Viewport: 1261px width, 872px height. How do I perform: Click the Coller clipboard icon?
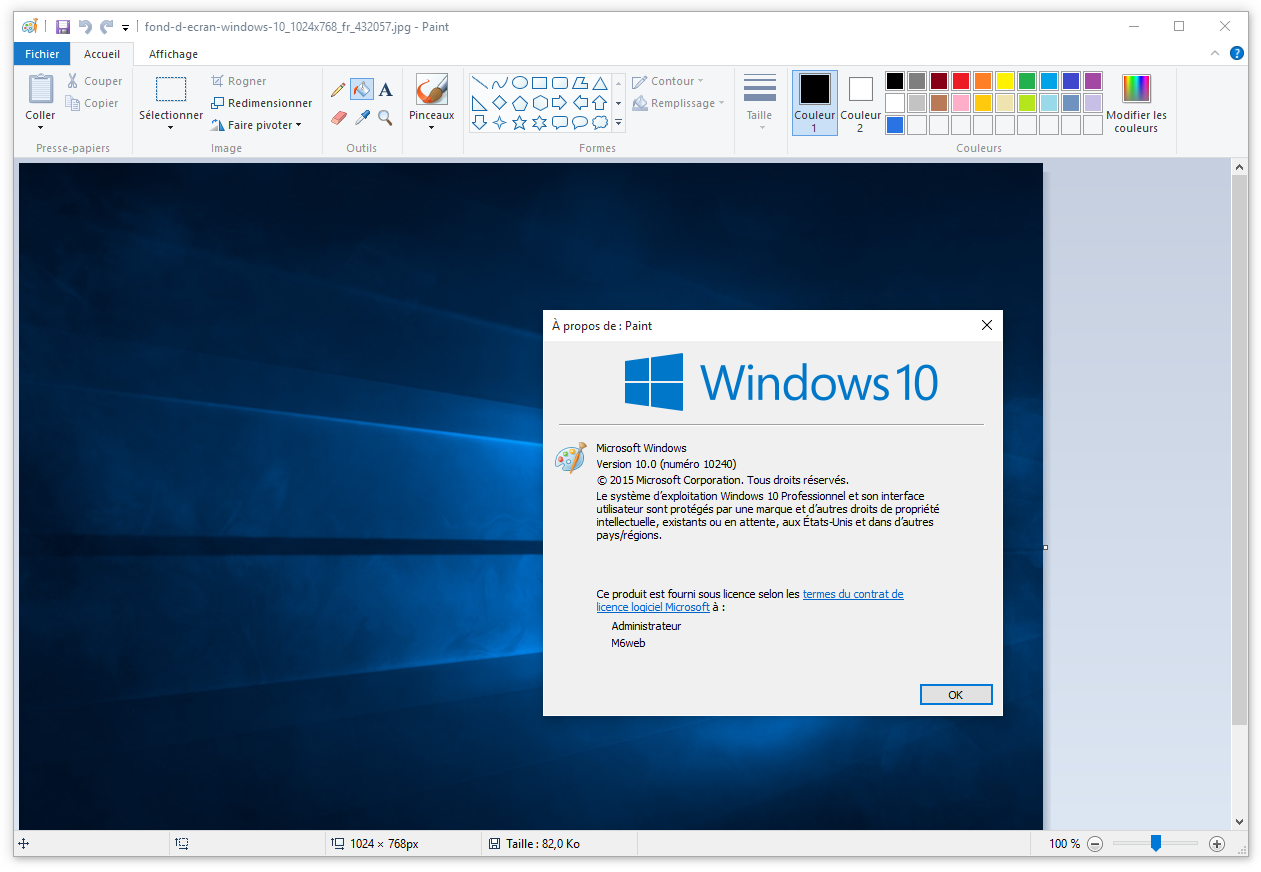(41, 89)
